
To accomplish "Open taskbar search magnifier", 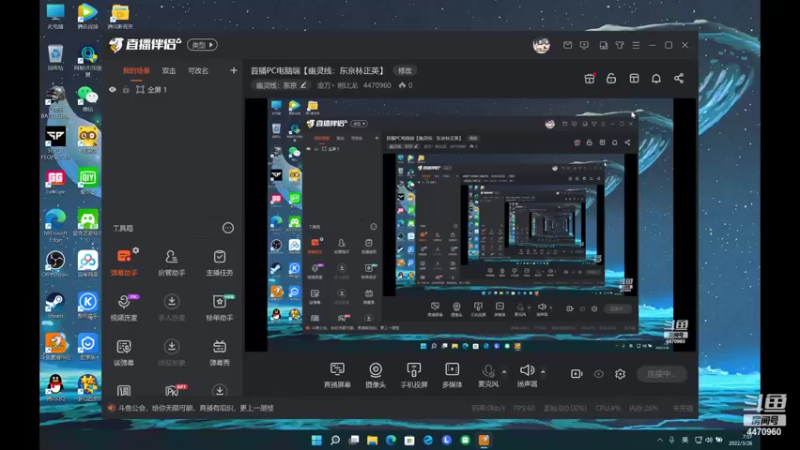I will [335, 440].
